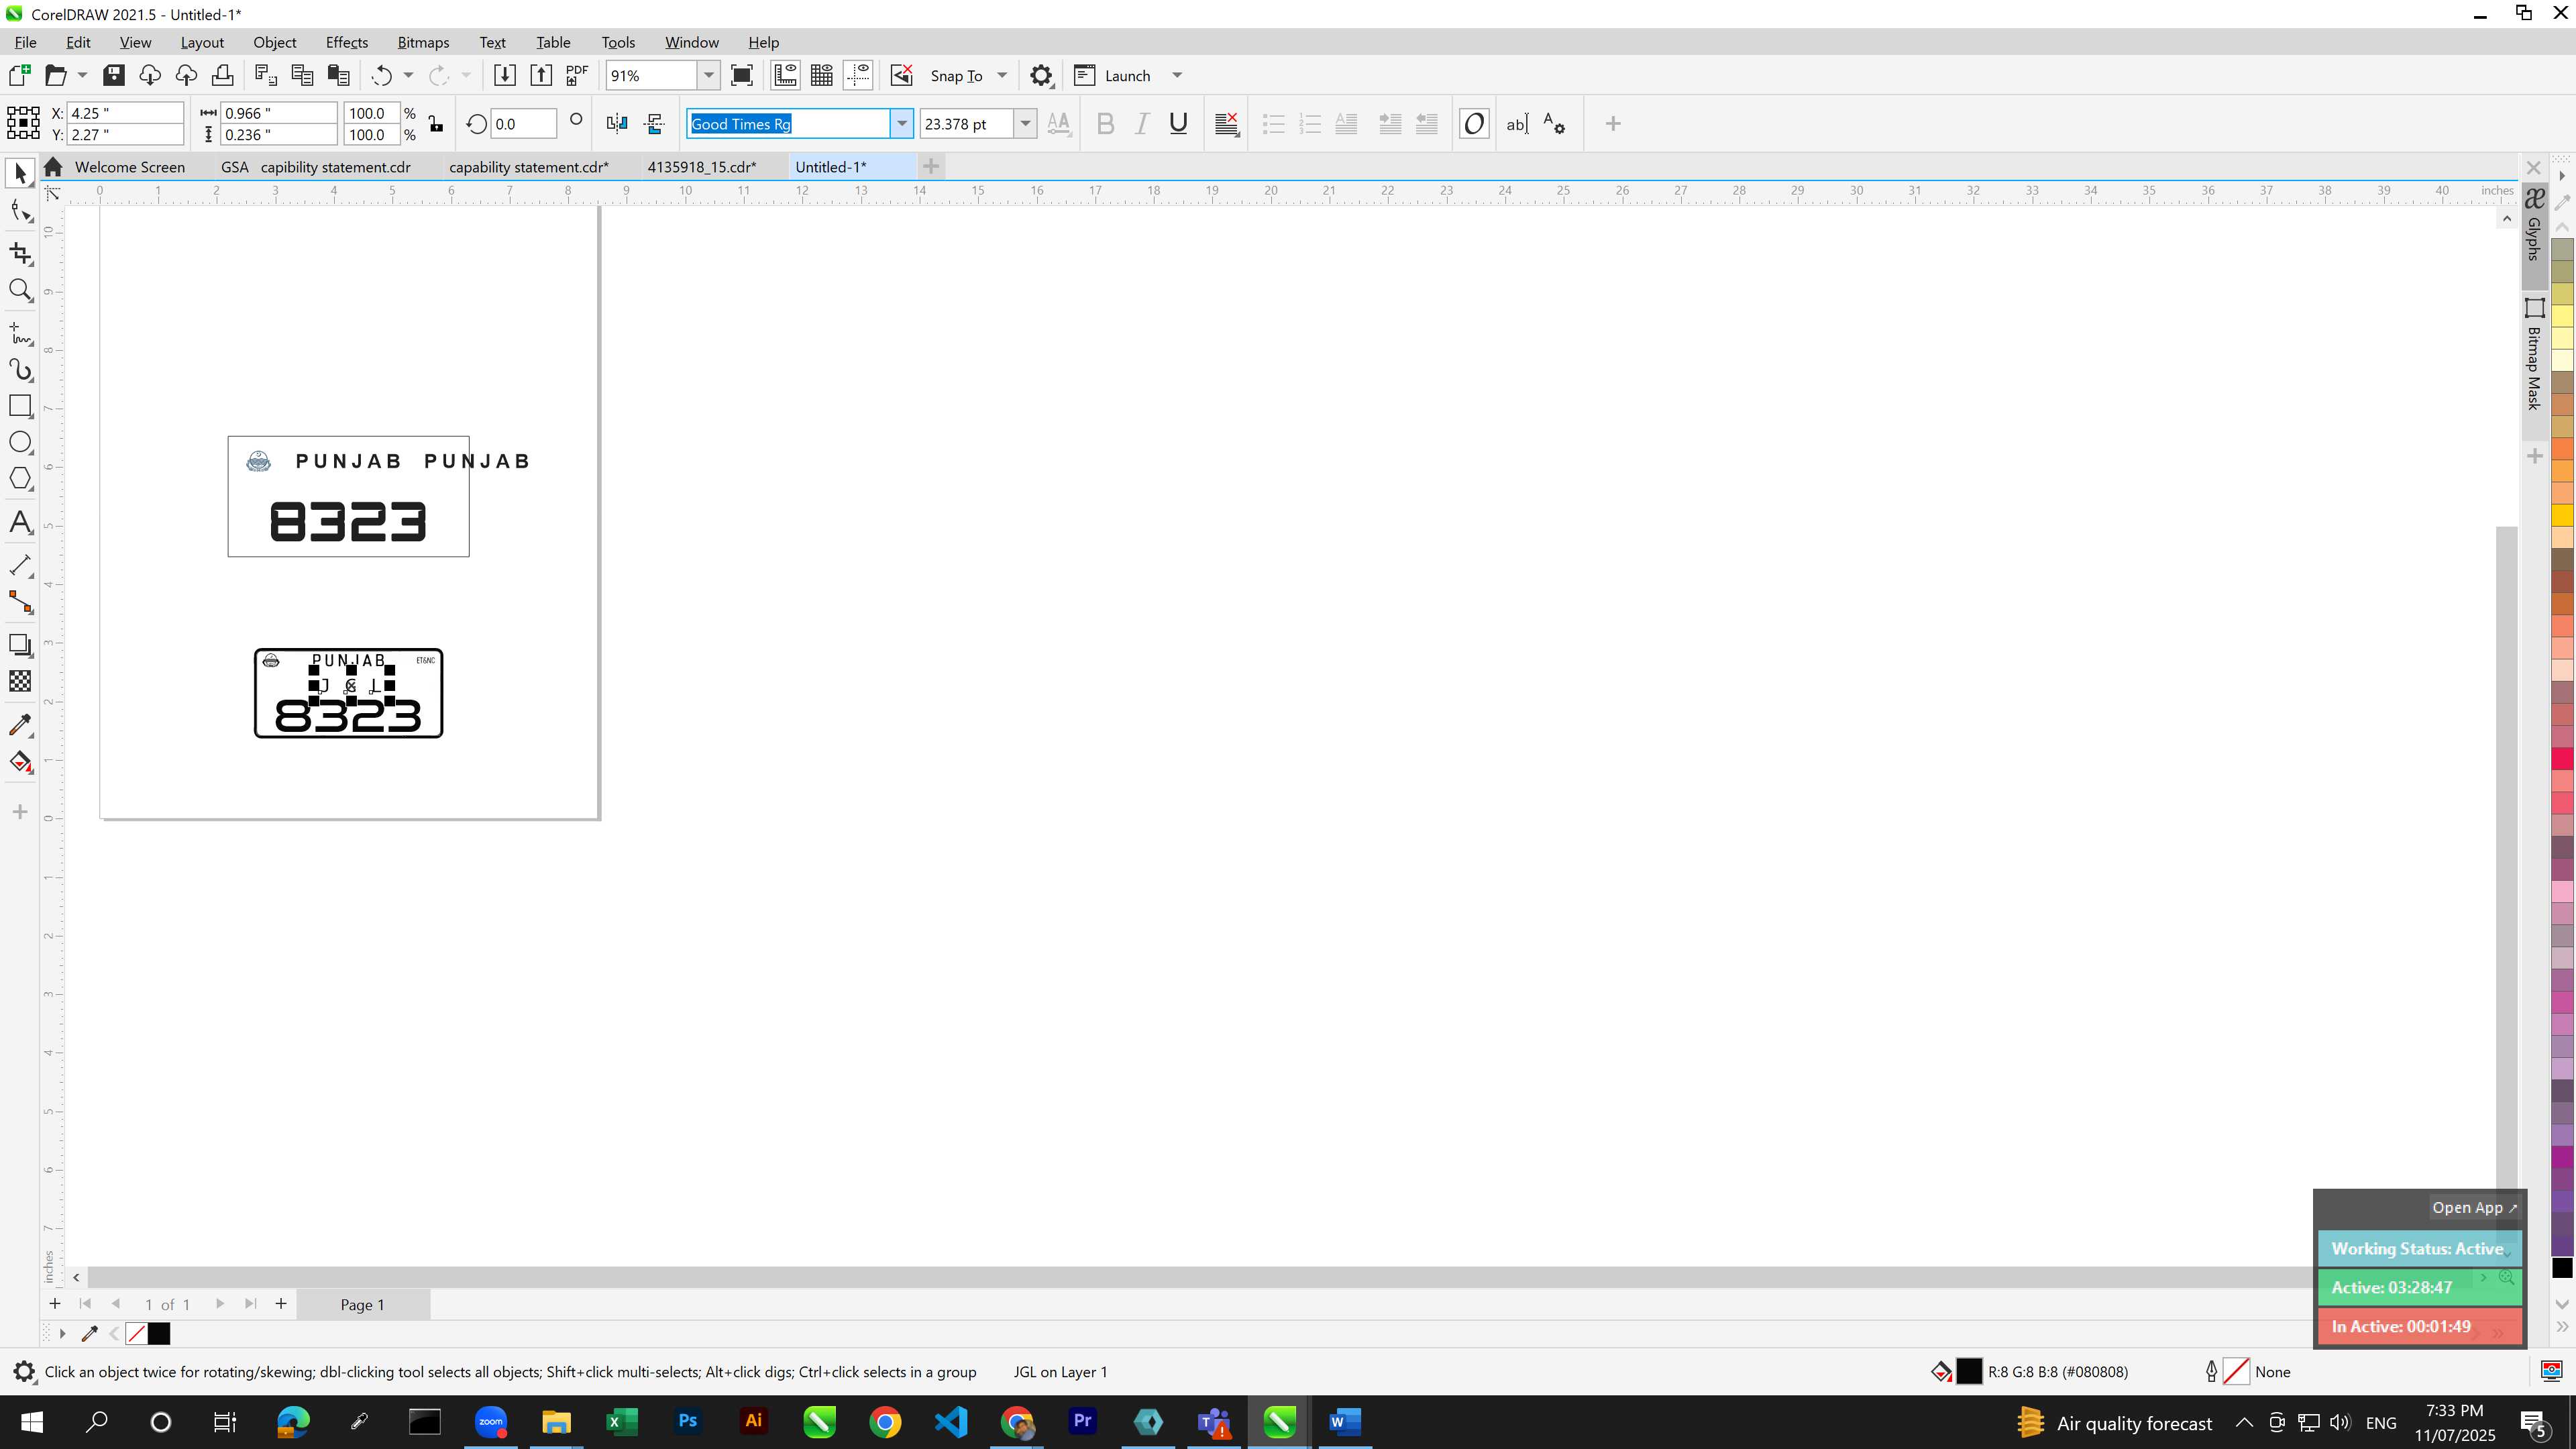Select the Pick tool
Image resolution: width=2576 pixels, height=1449 pixels.
click(x=20, y=174)
